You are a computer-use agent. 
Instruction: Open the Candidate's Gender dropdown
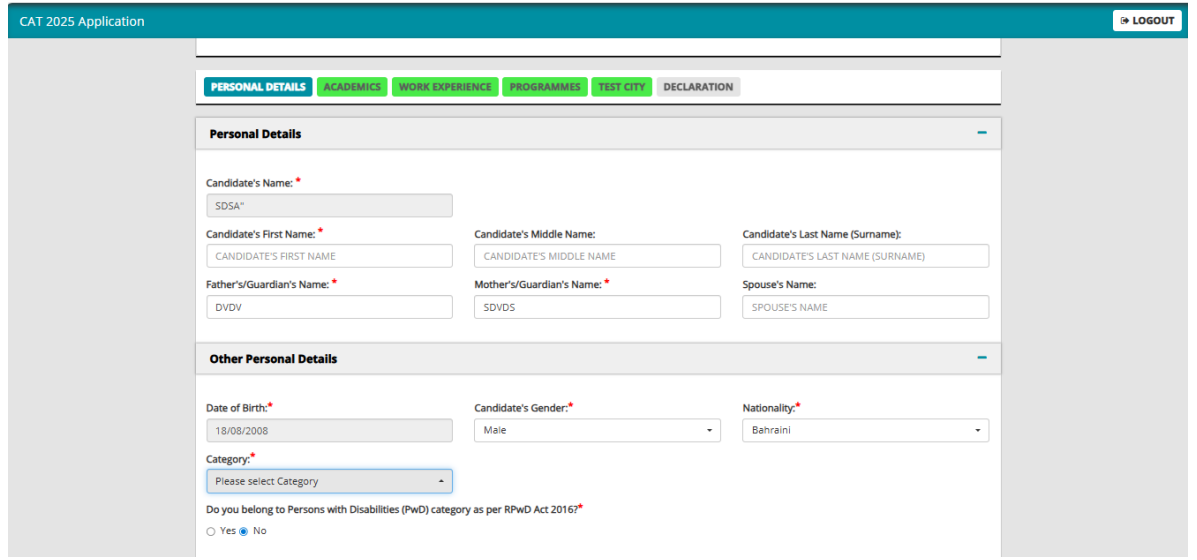(x=597, y=430)
